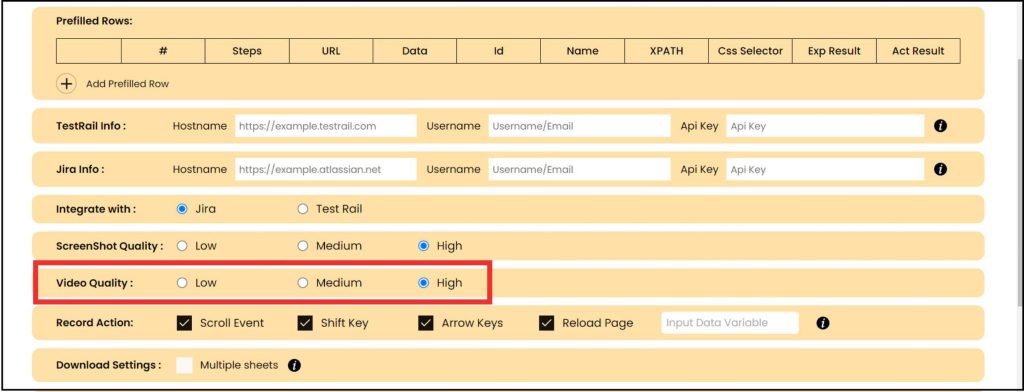The image size is (1024, 392).
Task: Click the XPATH column header
Action: [x=666, y=51]
